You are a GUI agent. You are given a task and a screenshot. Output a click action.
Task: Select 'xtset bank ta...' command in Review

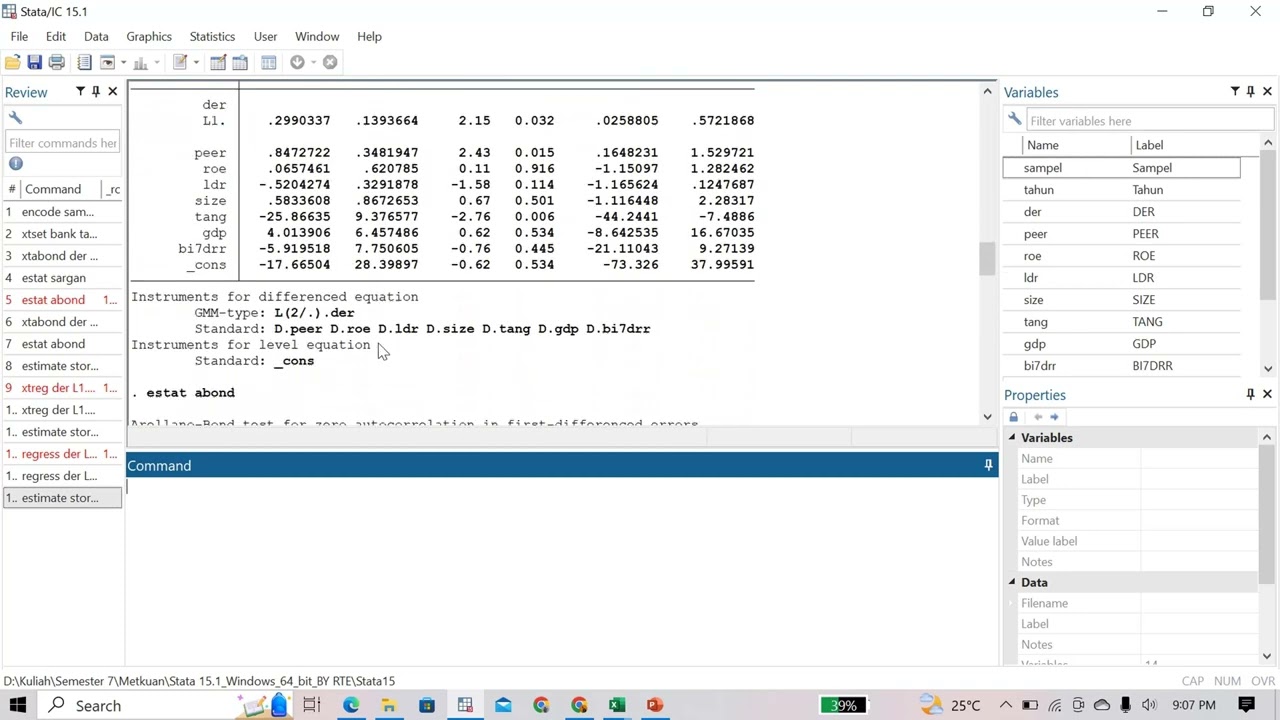coord(62,234)
